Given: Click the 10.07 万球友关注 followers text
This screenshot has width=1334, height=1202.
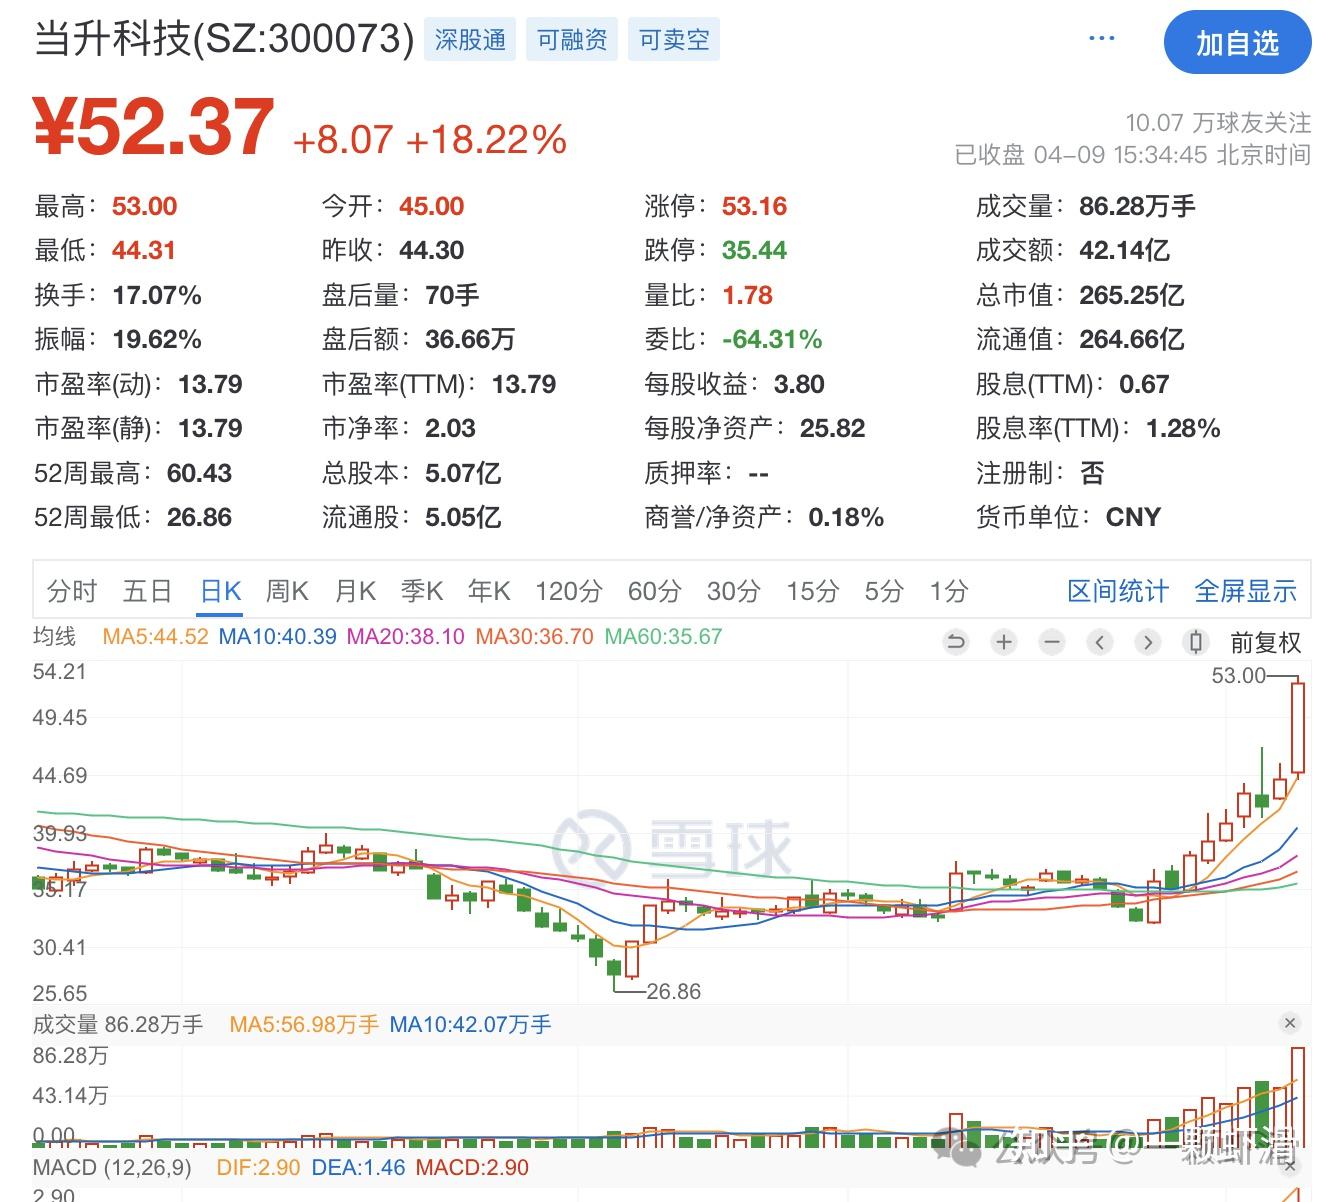Looking at the screenshot, I should pos(1217,123).
